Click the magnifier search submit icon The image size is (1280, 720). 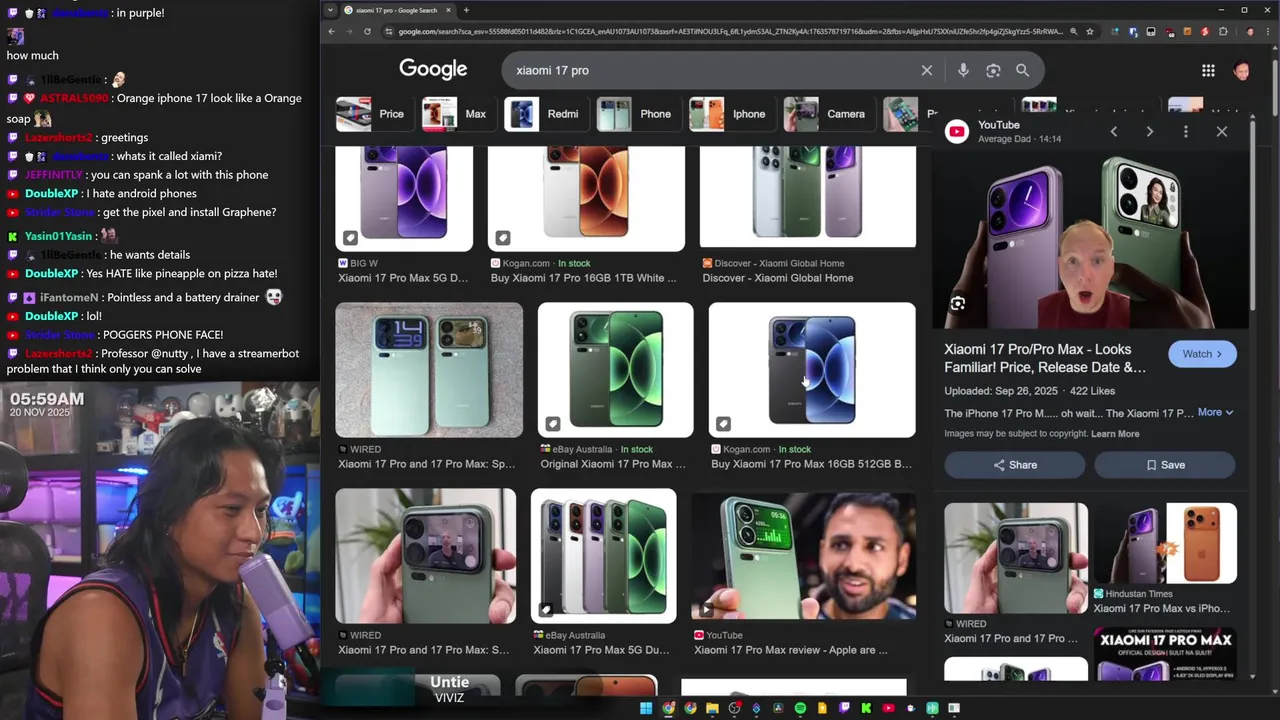[1022, 70]
